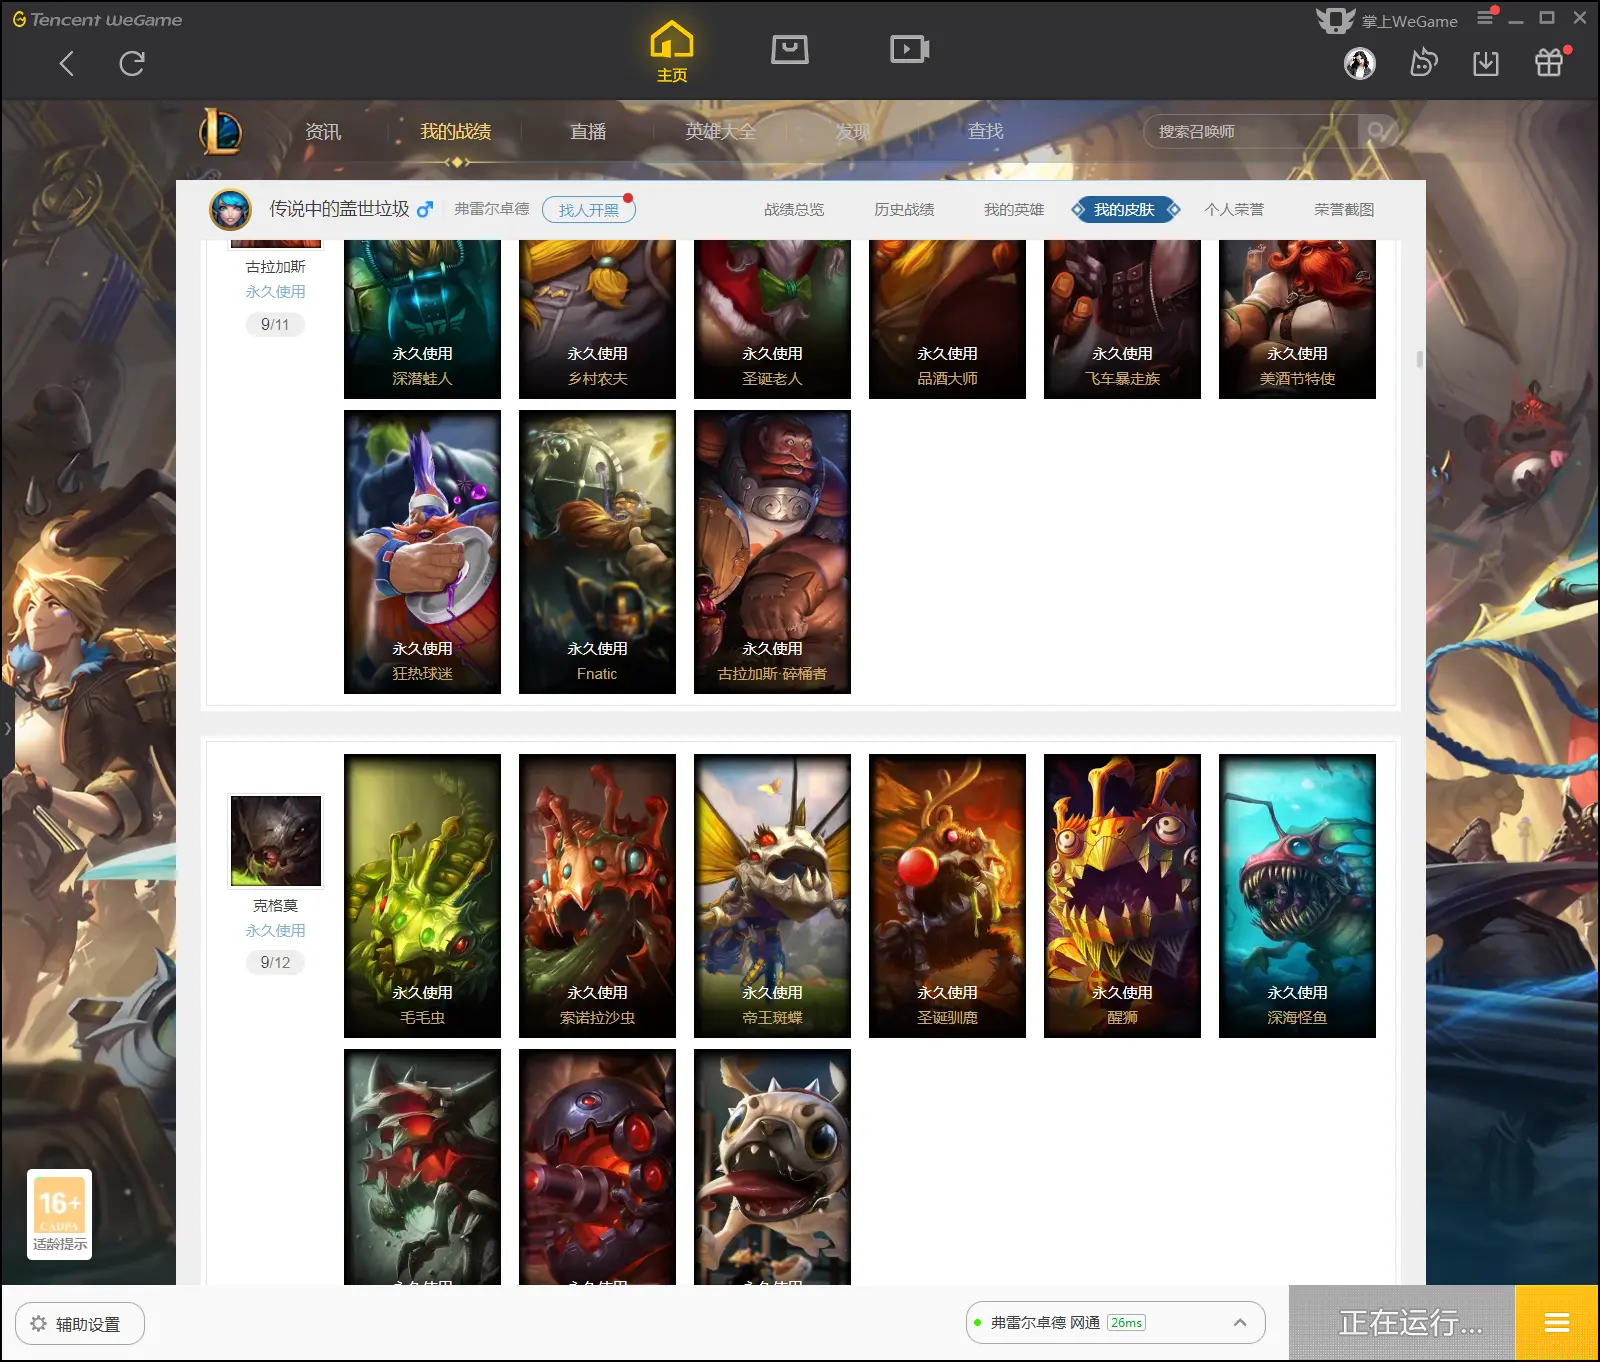Click the 圣诞驯鹿 skin card
Viewport: 1600px width, 1362px height.
point(947,896)
